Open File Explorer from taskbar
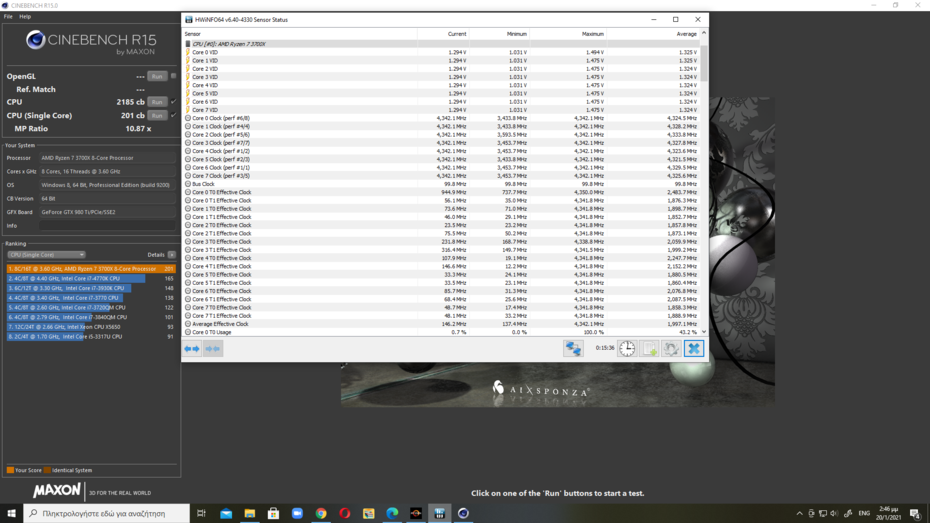The height and width of the screenshot is (523, 930). point(250,514)
